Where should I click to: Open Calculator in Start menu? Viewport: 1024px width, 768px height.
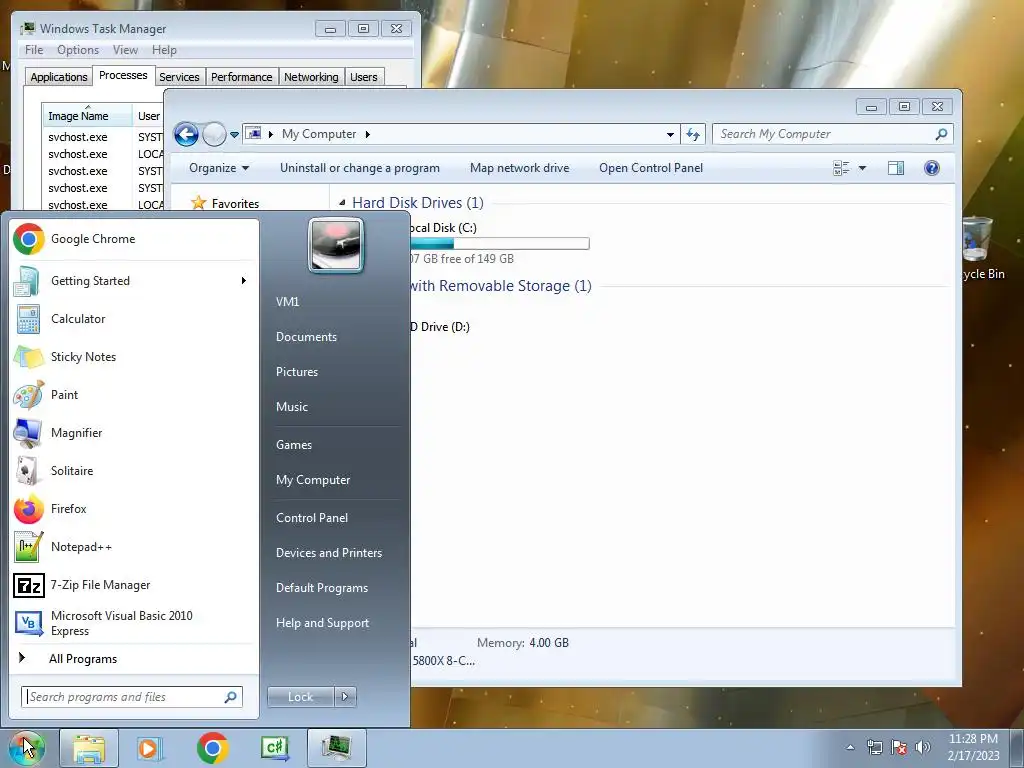pos(133,319)
